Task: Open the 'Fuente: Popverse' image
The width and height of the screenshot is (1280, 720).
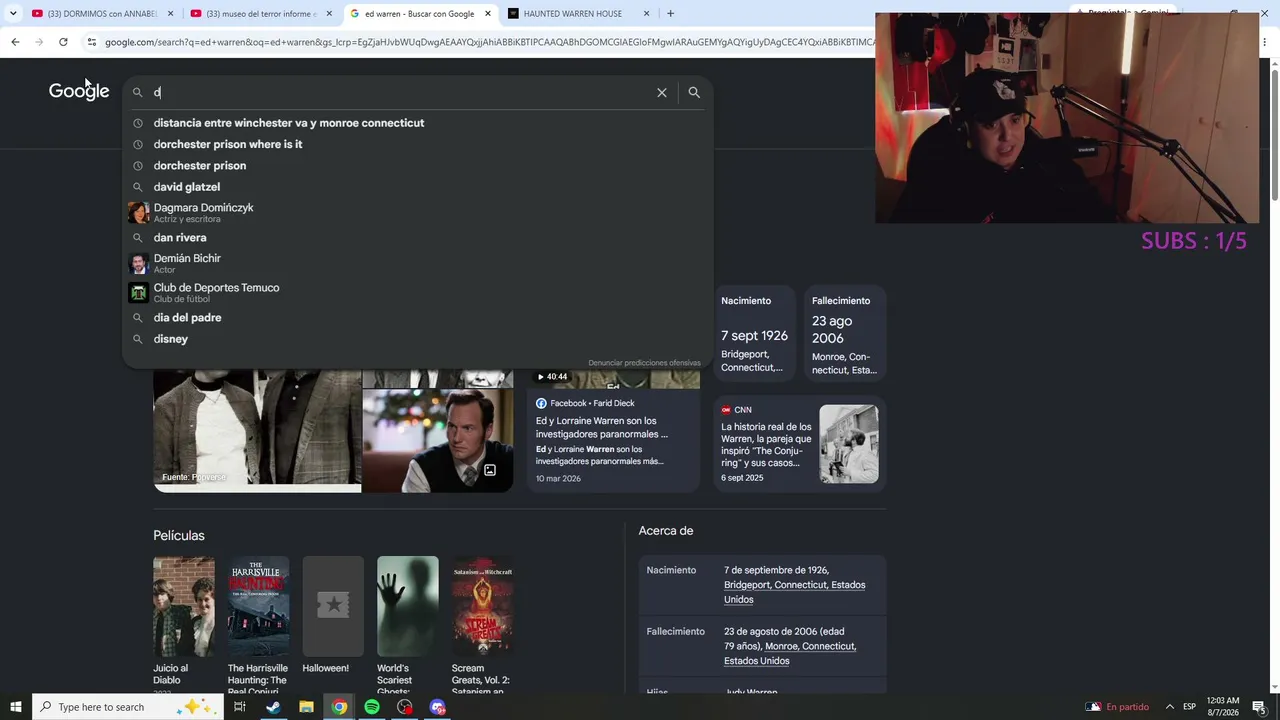Action: click(257, 430)
